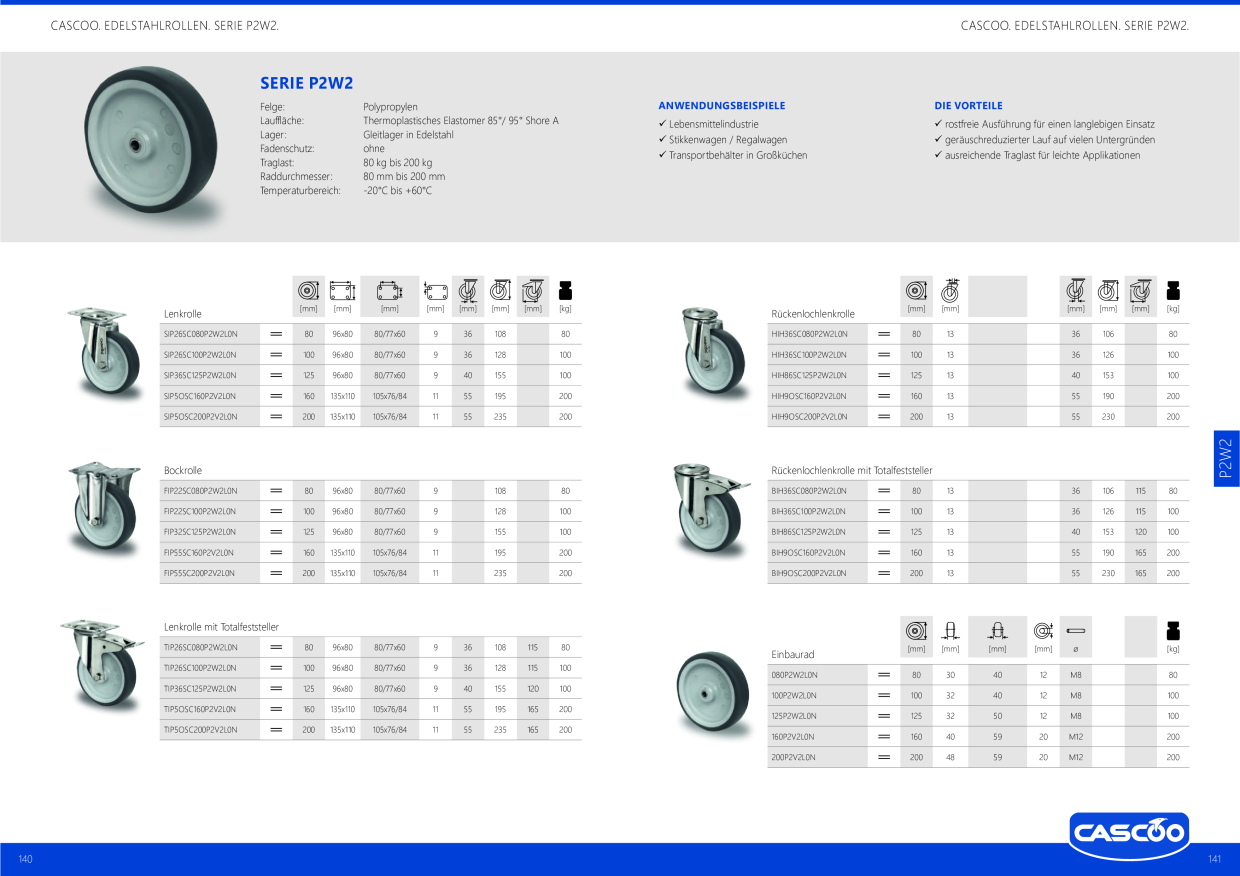Click the wheel diameter icon in Rückenlochlenkrolle header
Image resolution: width=1240 pixels, height=876 pixels.
[916, 290]
